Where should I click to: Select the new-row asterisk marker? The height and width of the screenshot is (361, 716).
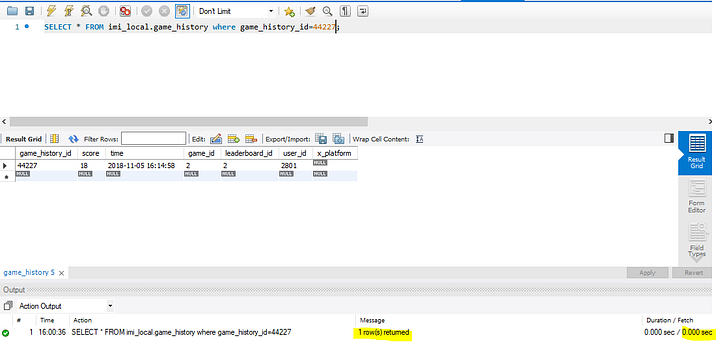6,177
